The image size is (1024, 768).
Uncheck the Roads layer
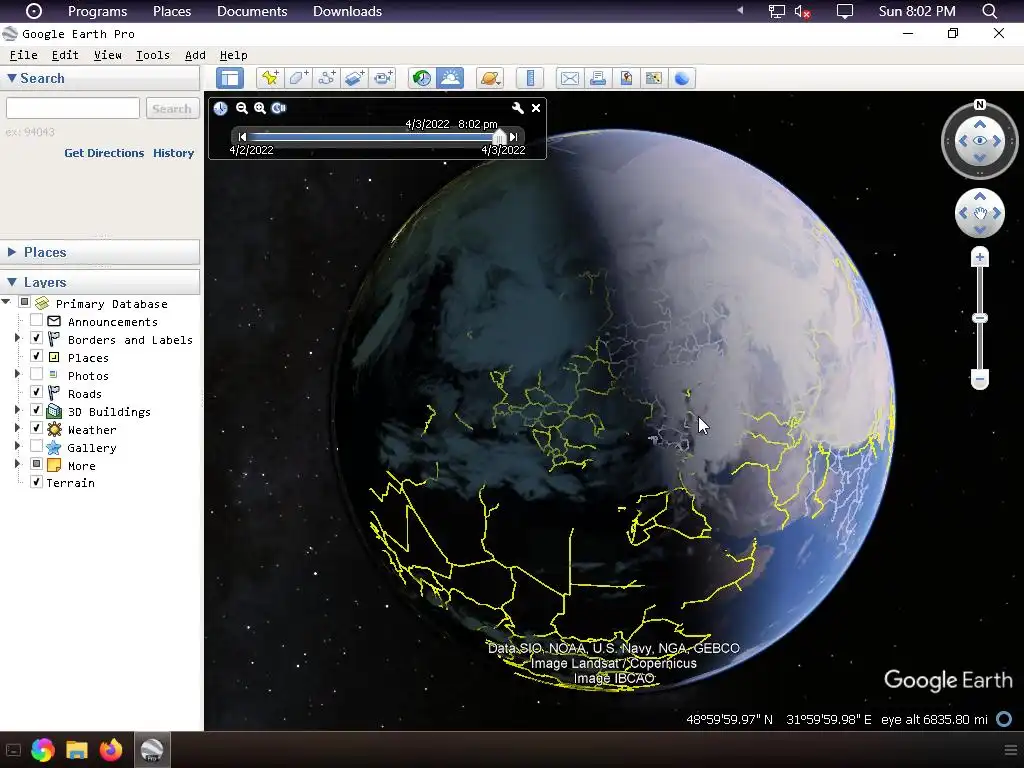coord(37,392)
